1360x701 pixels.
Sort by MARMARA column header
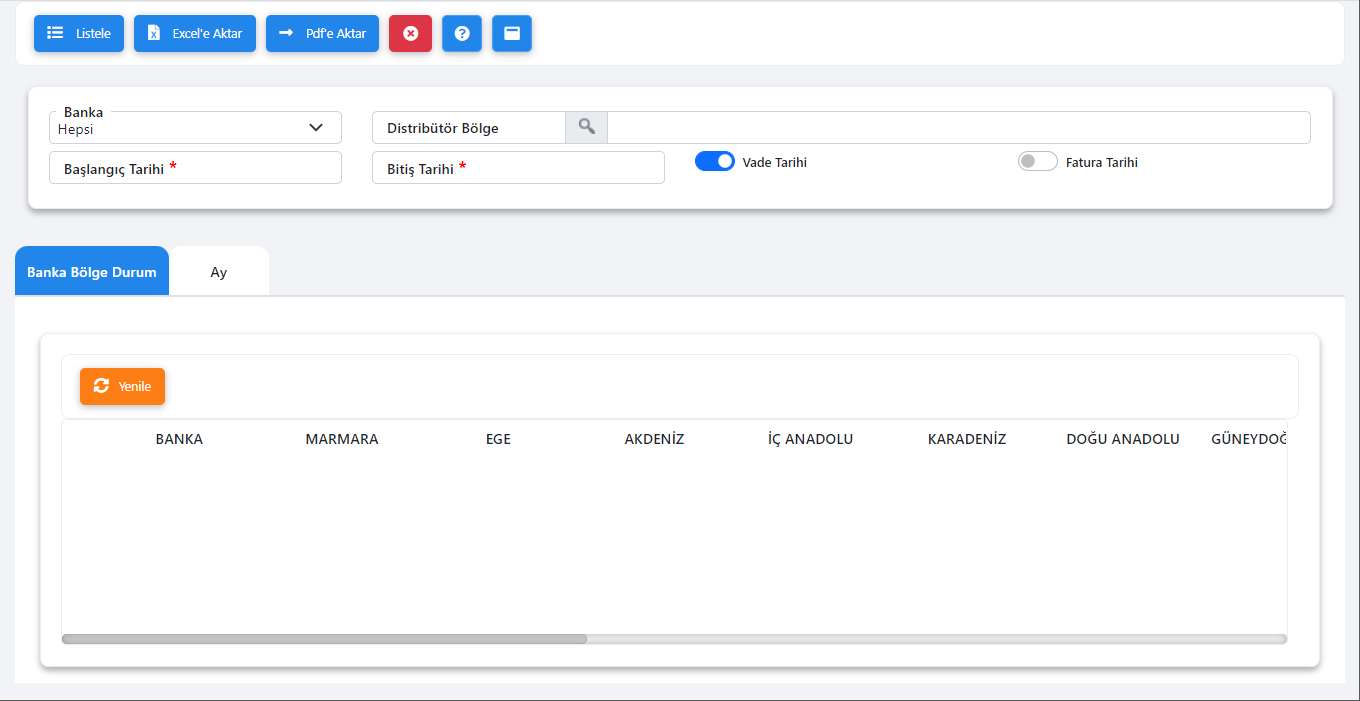pyautogui.click(x=342, y=439)
